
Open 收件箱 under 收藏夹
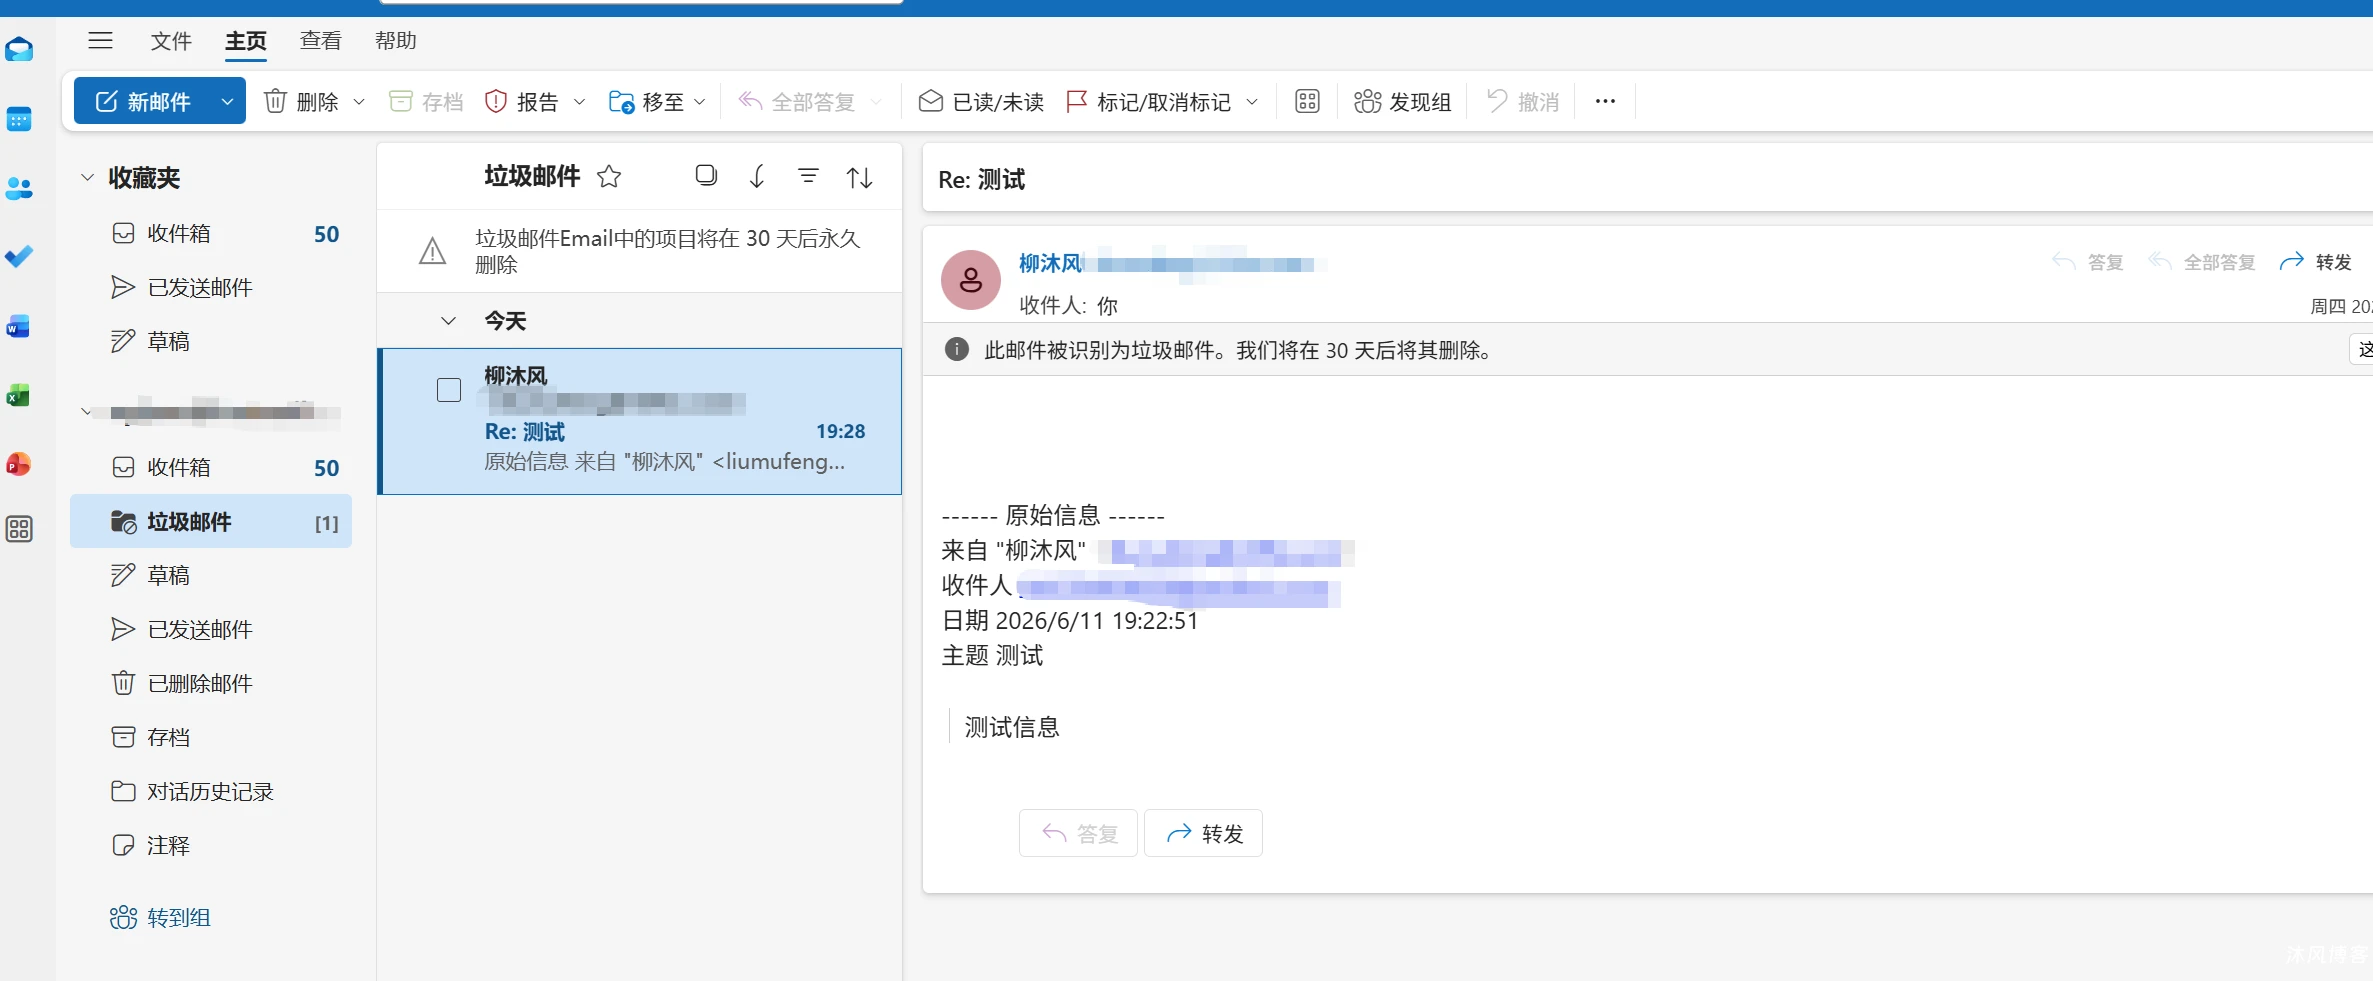(x=211, y=233)
